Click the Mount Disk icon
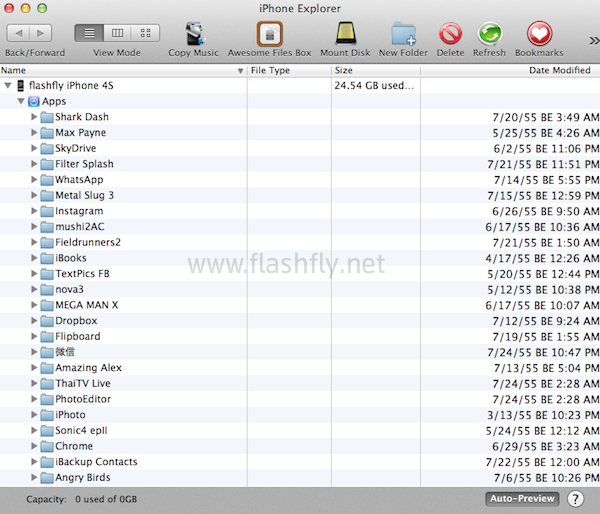 [x=346, y=33]
